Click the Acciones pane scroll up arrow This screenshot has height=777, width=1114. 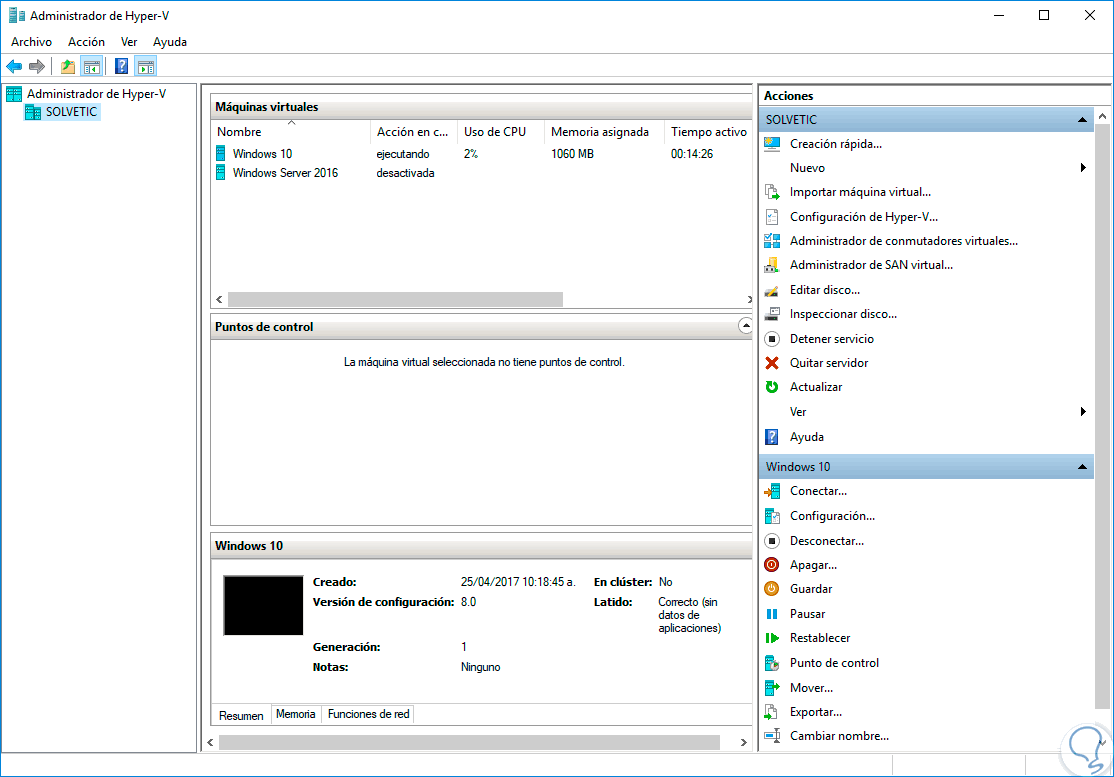[x=1102, y=116]
